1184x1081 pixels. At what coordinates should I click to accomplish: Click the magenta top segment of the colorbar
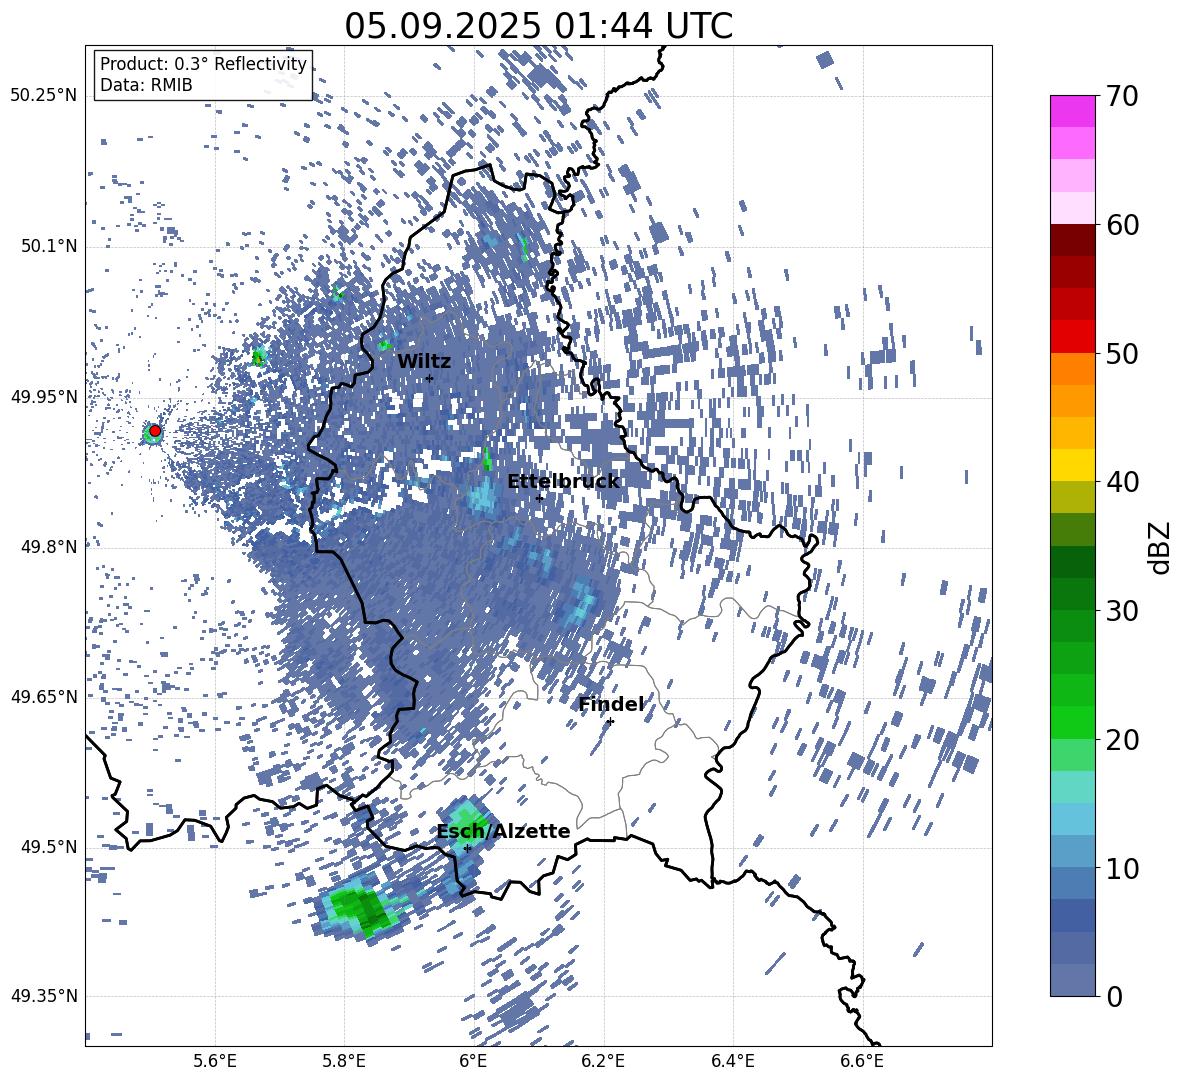tap(1073, 112)
